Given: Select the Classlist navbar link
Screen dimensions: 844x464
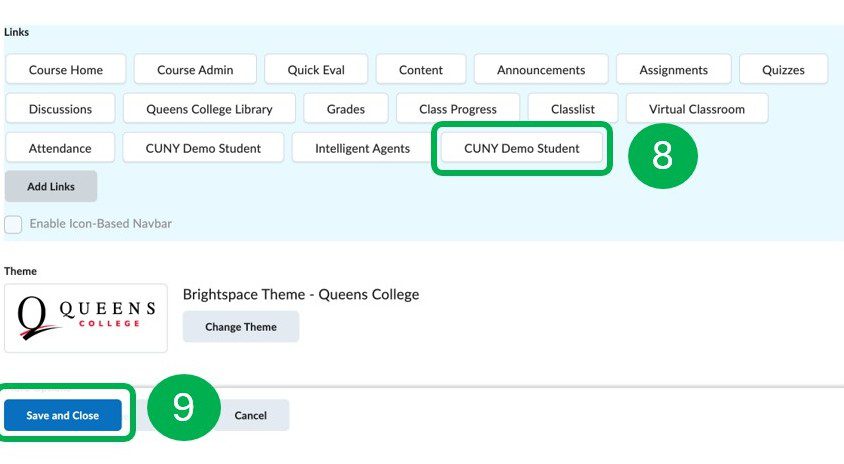Looking at the screenshot, I should point(573,109).
